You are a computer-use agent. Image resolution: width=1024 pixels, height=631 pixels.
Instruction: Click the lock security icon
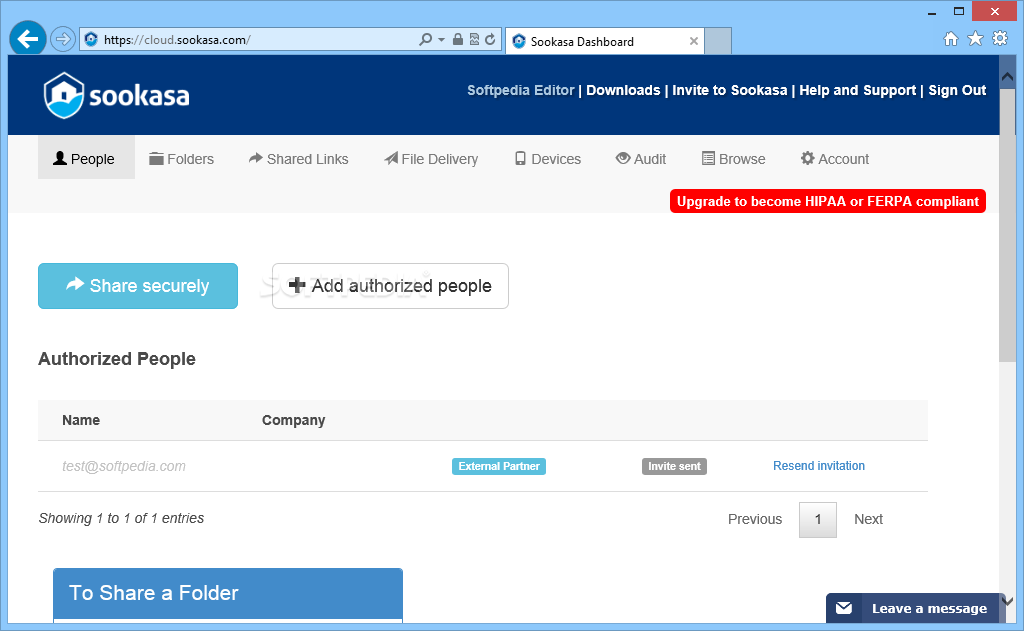tap(458, 39)
